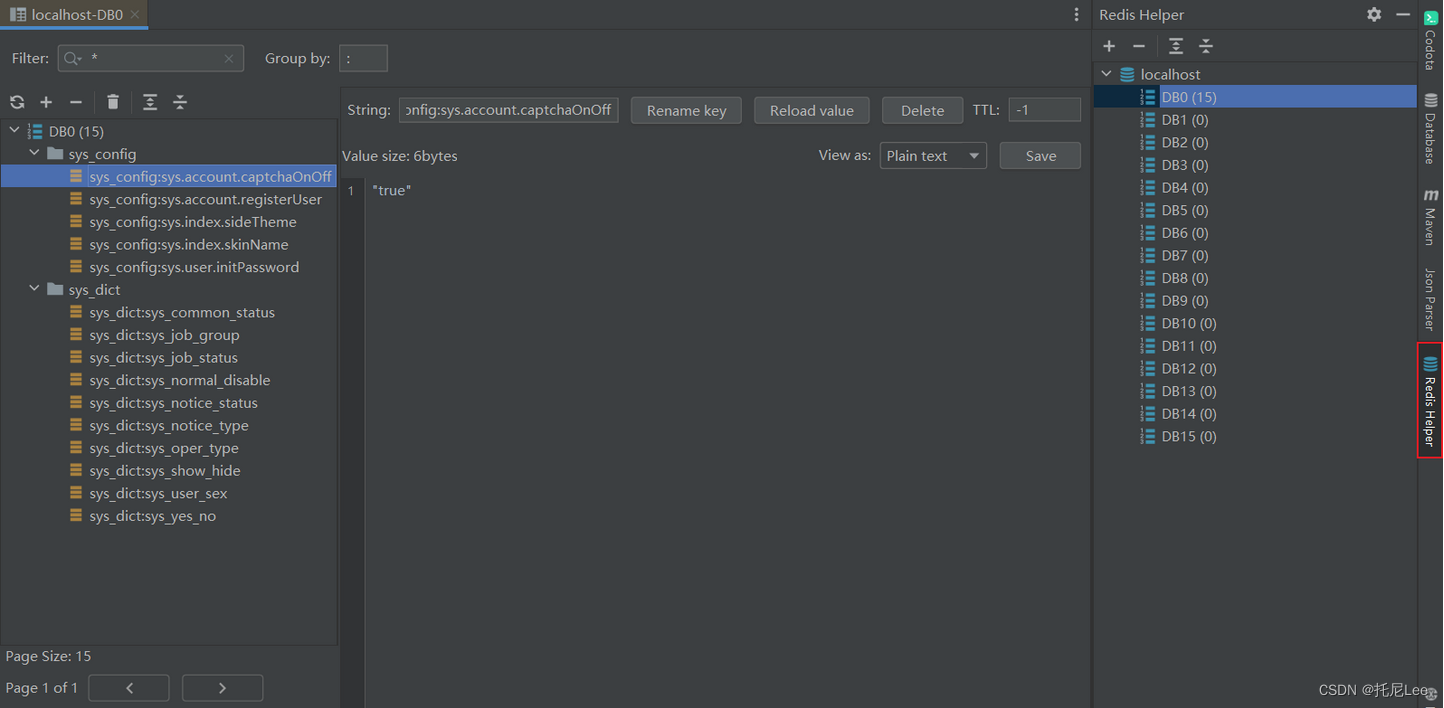Add a new key with plus icon

click(46, 102)
